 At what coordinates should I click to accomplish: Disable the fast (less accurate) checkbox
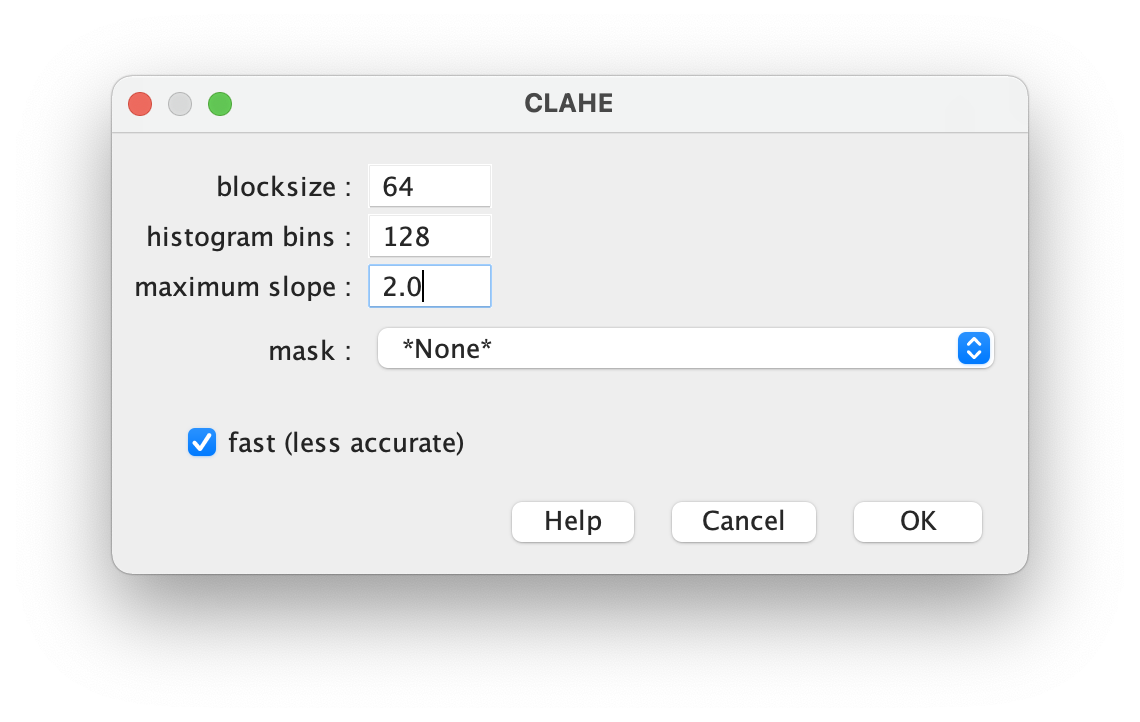[x=202, y=442]
